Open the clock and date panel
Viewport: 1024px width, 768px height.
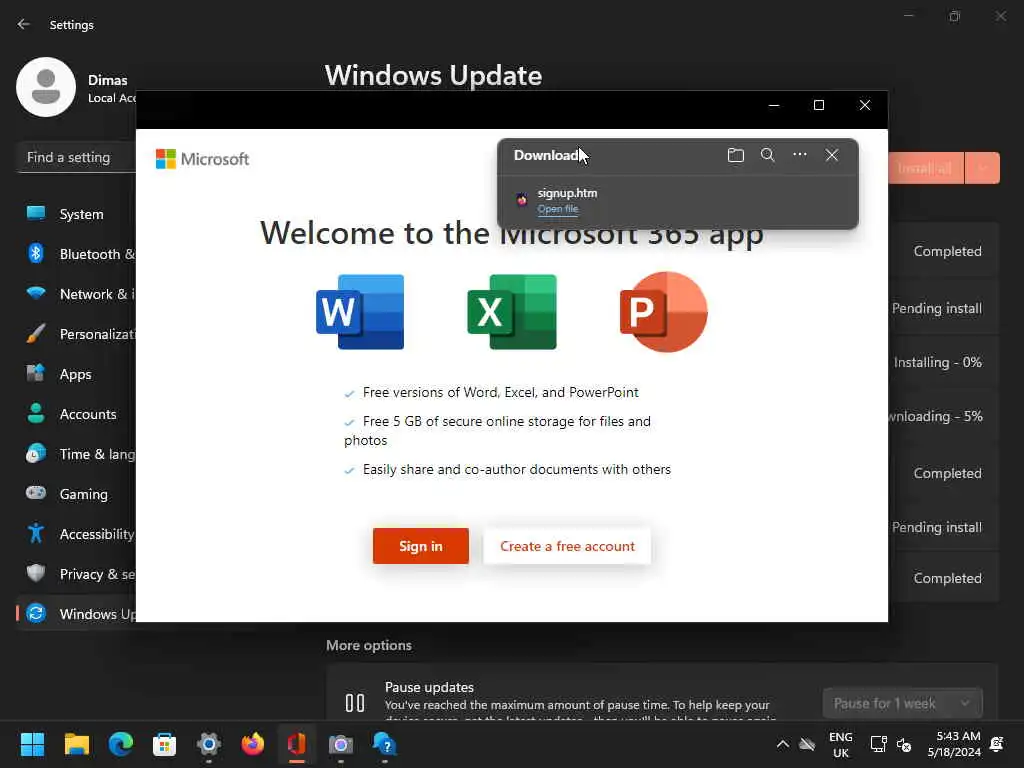[x=954, y=744]
